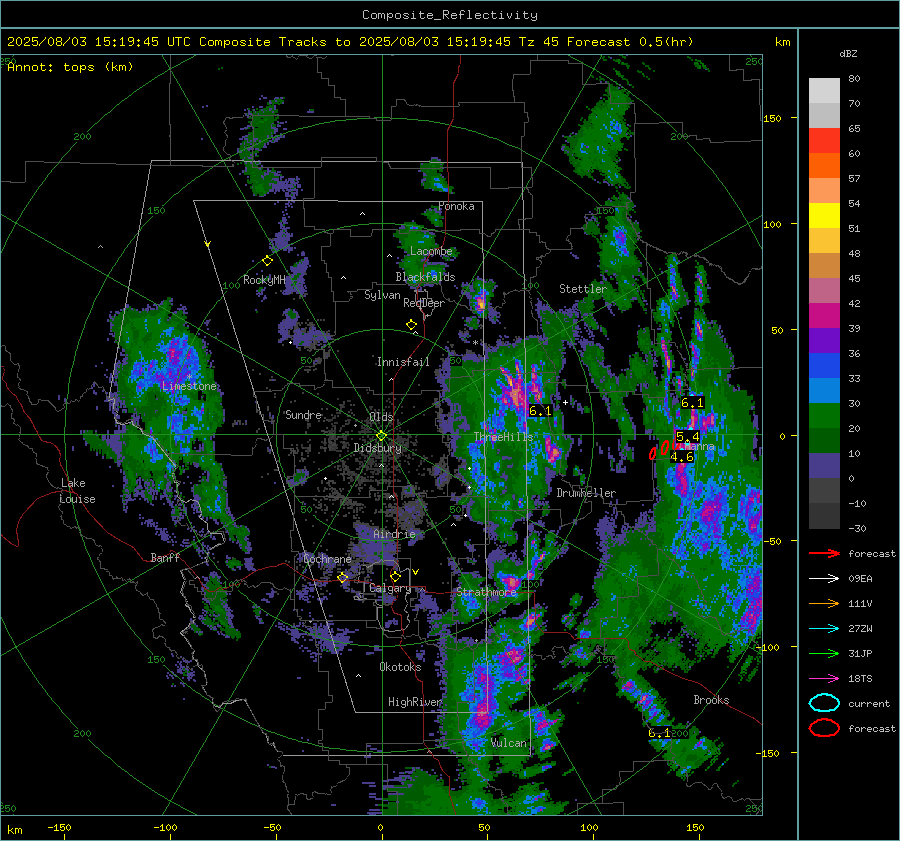Click the lightest gray swatch at 80 dBZ

pyautogui.click(x=824, y=91)
